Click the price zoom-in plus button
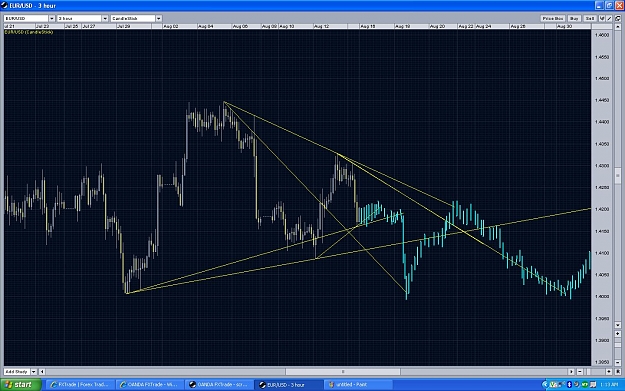 tap(618, 334)
